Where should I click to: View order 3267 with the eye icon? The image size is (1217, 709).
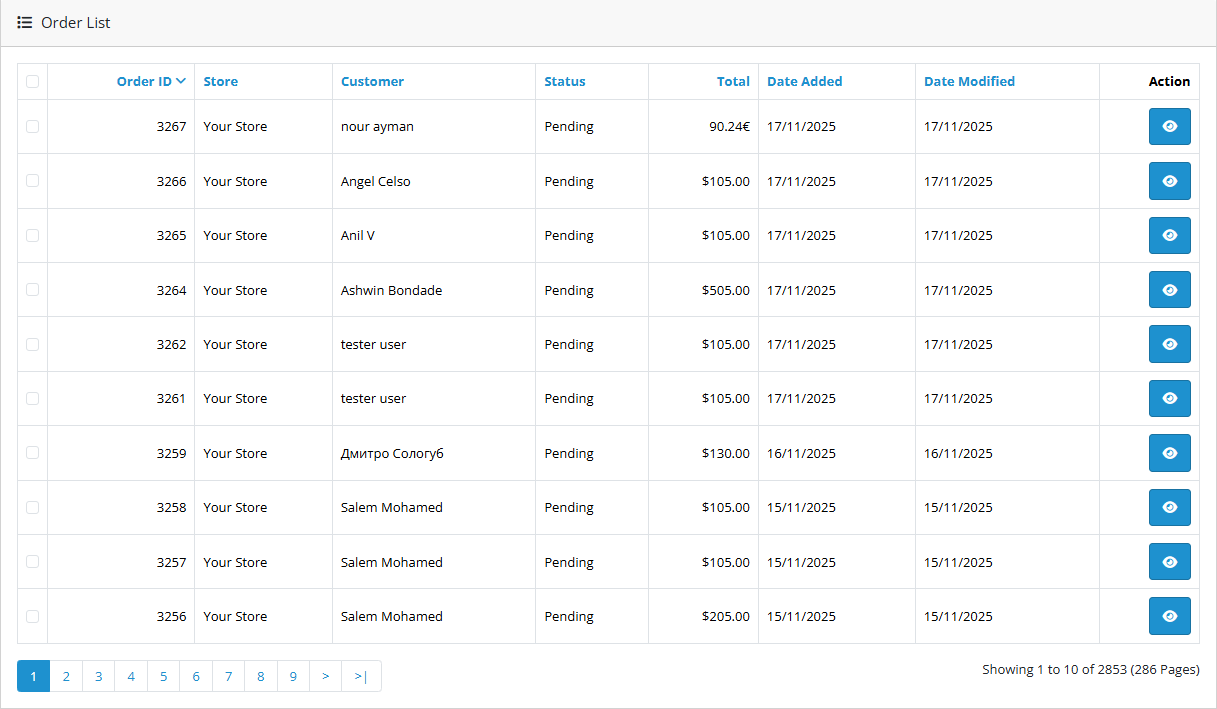click(1169, 127)
